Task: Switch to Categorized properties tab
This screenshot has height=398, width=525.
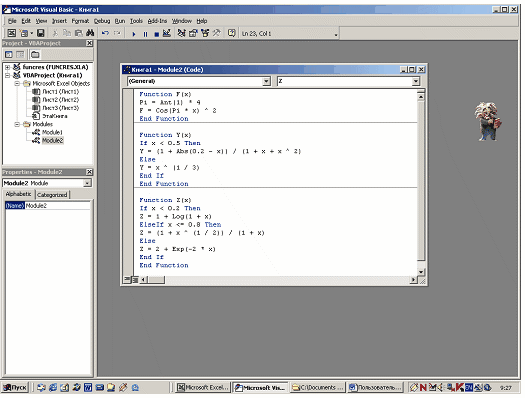Action: click(52, 195)
